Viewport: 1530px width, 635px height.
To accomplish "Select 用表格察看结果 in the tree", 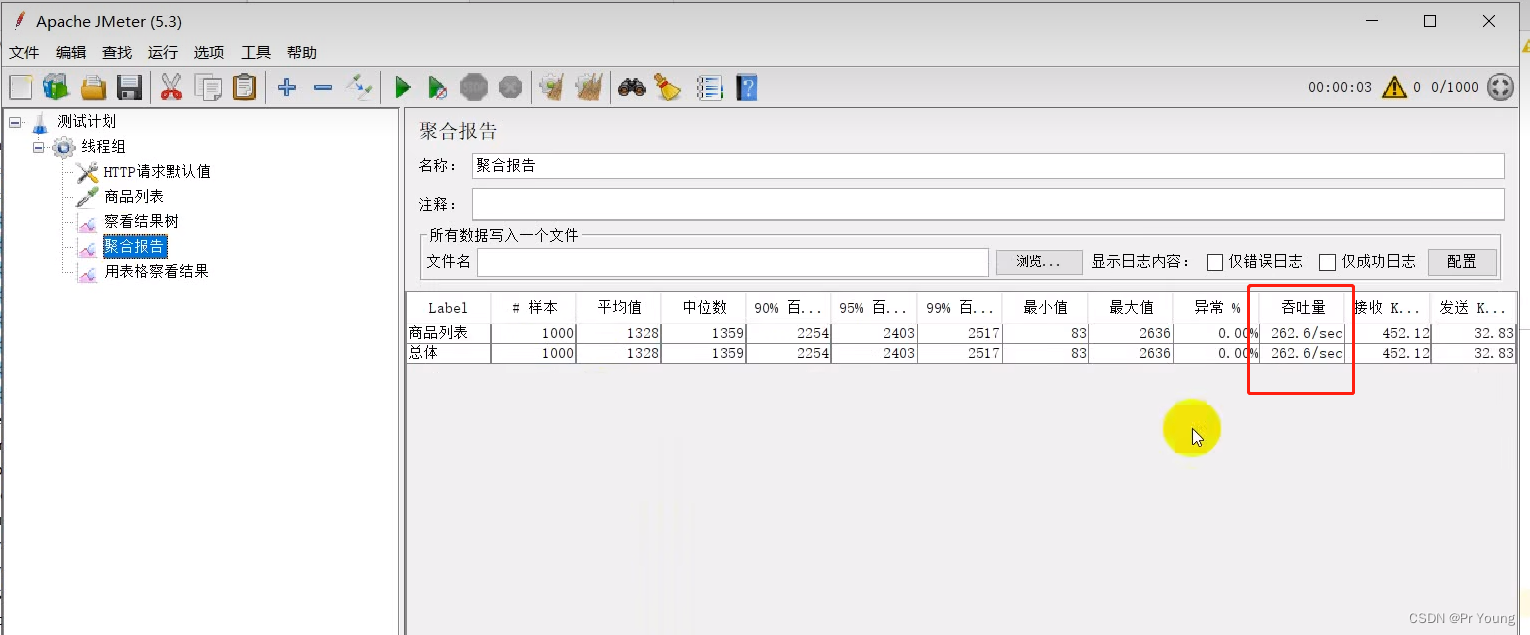I will pyautogui.click(x=156, y=272).
